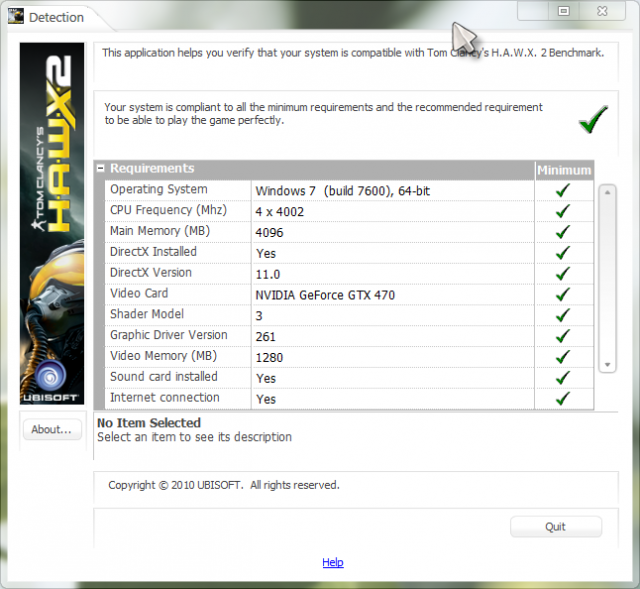Select the Video Memory (MB) row
This screenshot has height=589, width=640.
349,356
